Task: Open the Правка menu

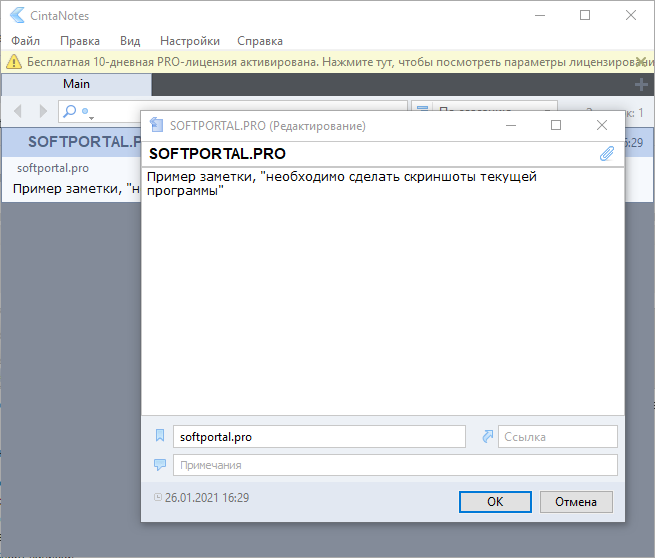Action: tap(80, 41)
